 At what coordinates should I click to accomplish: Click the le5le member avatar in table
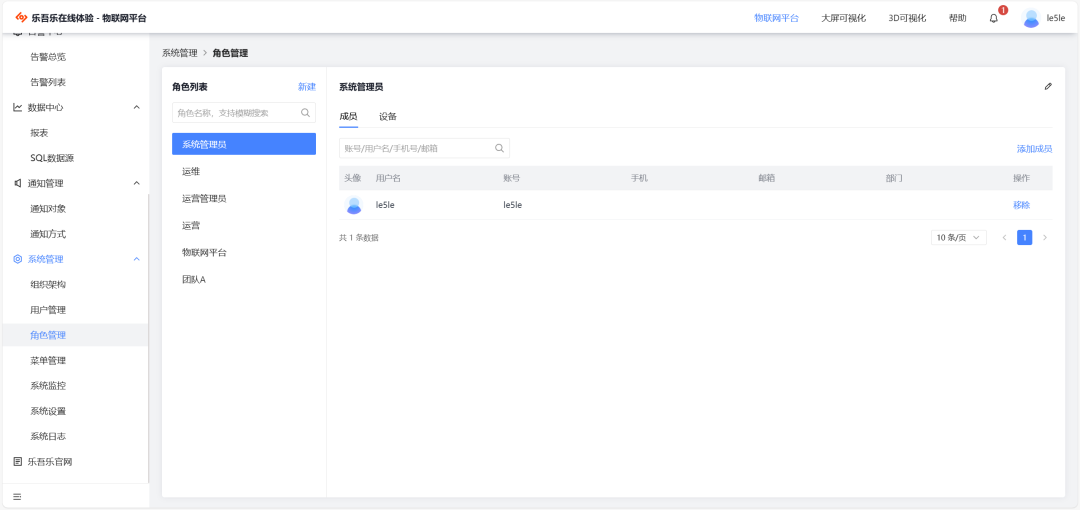pyautogui.click(x=353, y=205)
